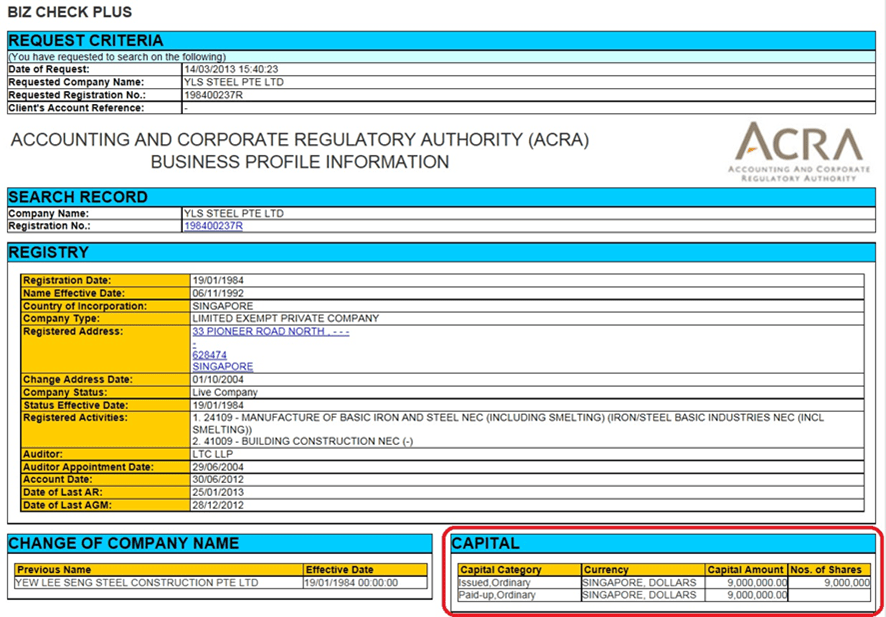
Task: Click the CAPITAL section header
Action: click(663, 544)
